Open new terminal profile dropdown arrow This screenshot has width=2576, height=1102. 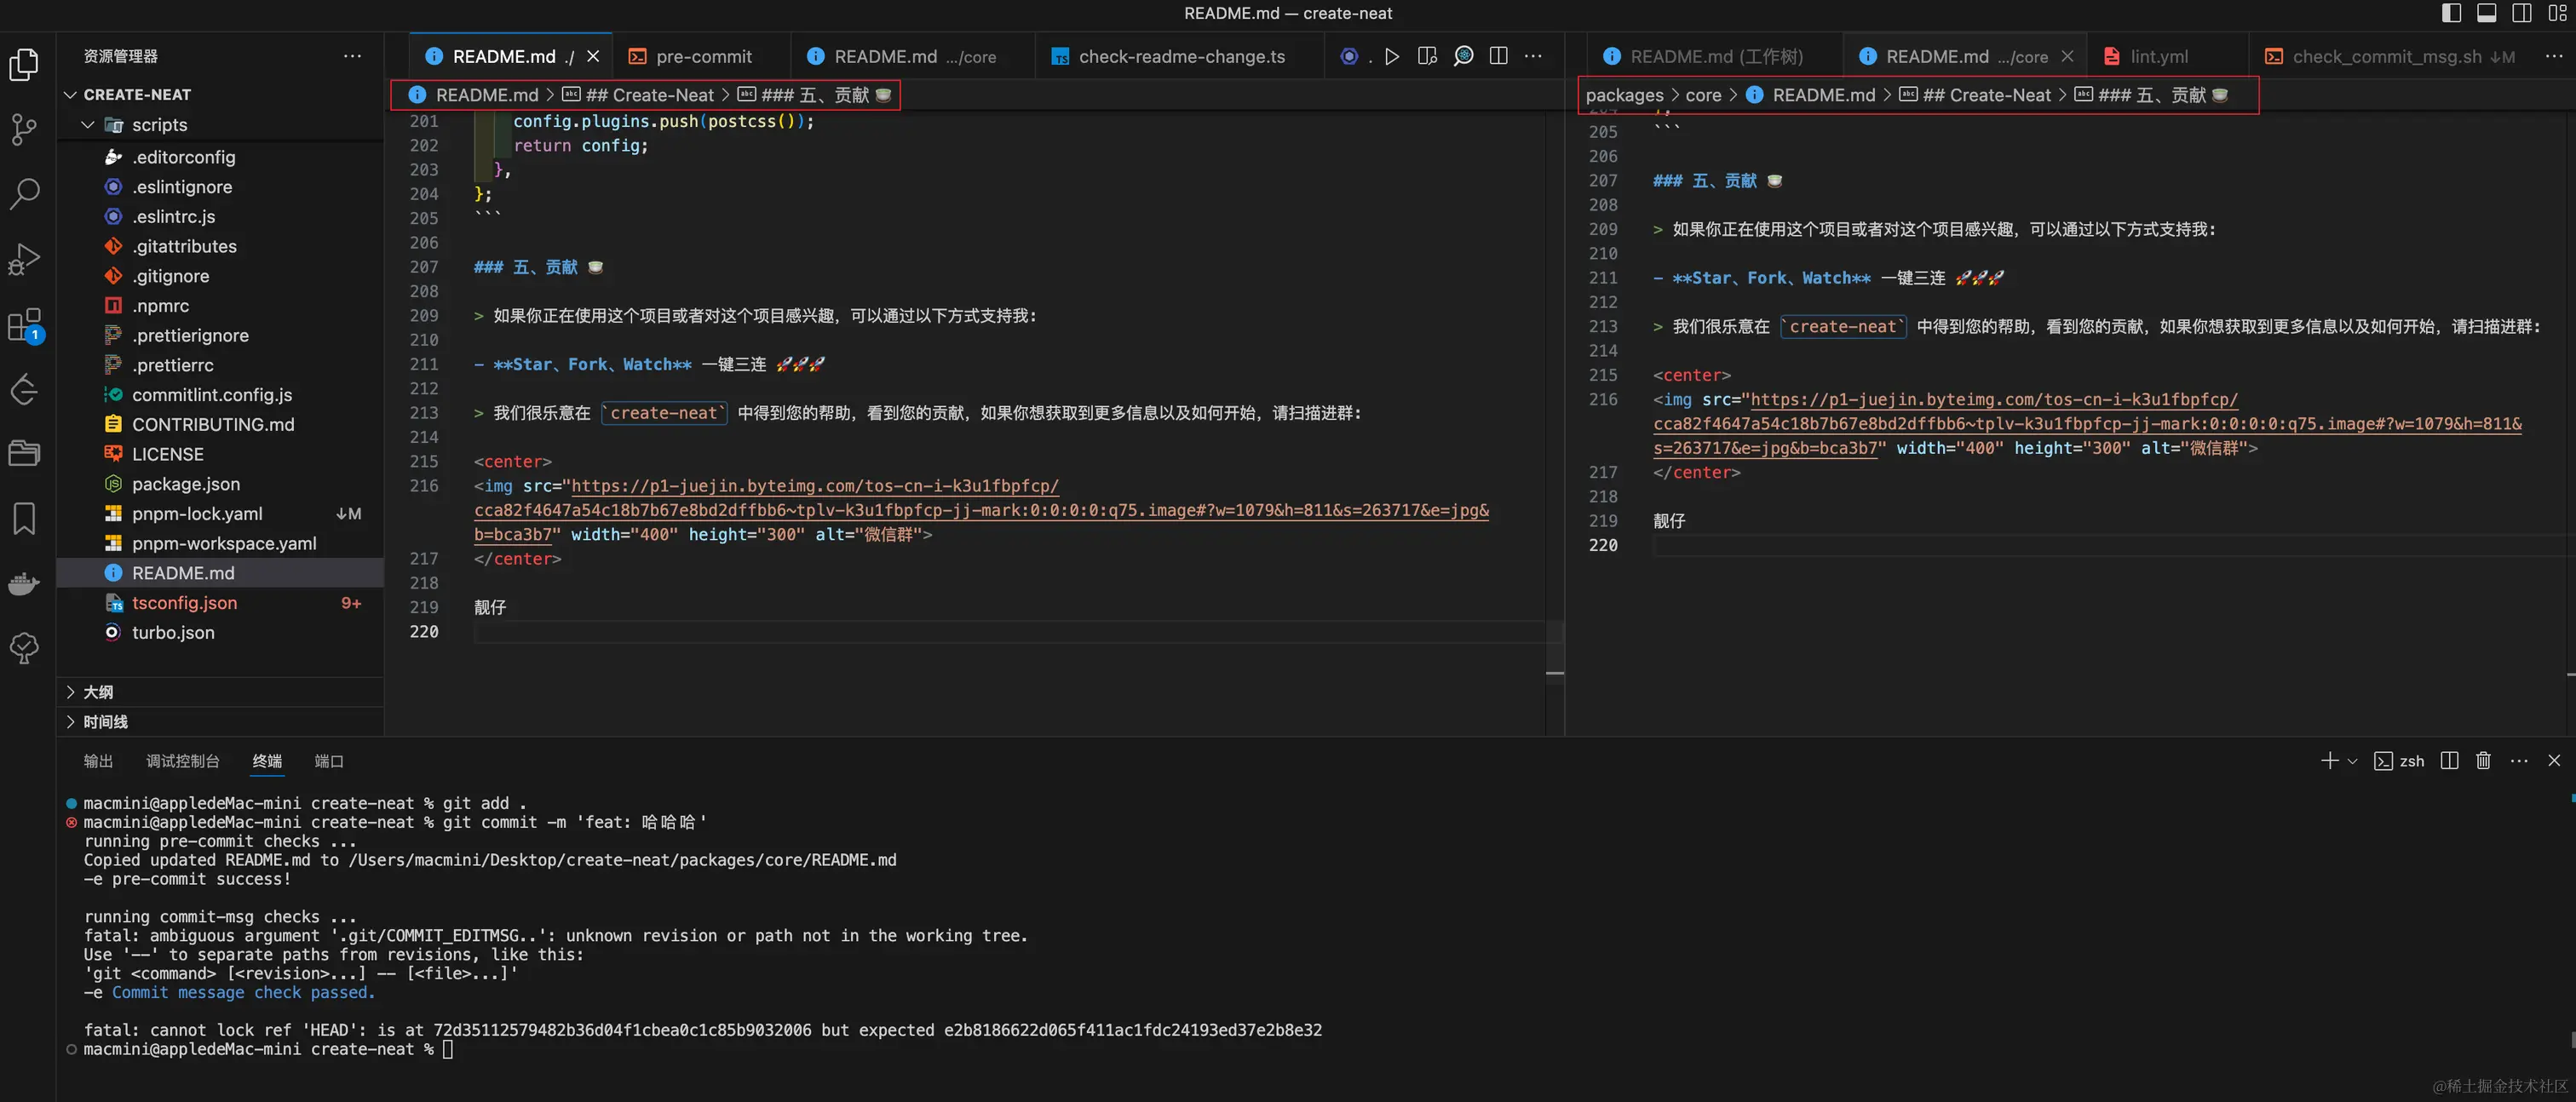2352,761
